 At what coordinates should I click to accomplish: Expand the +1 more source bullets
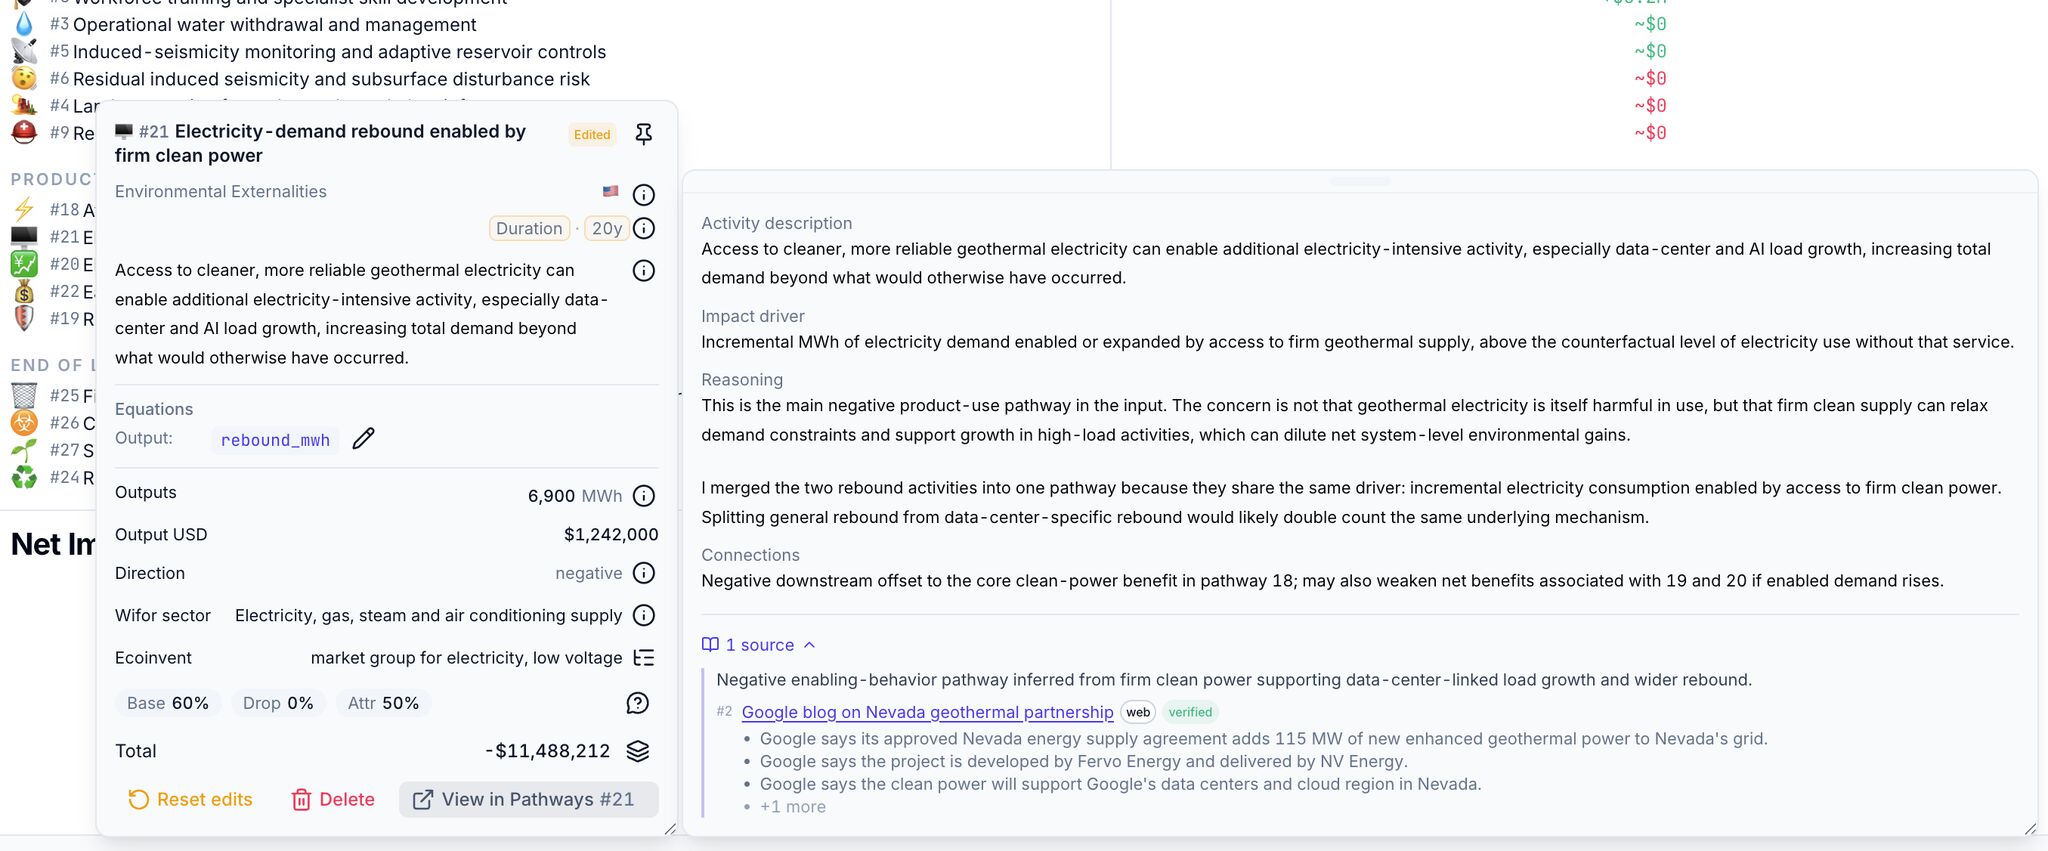[792, 807]
